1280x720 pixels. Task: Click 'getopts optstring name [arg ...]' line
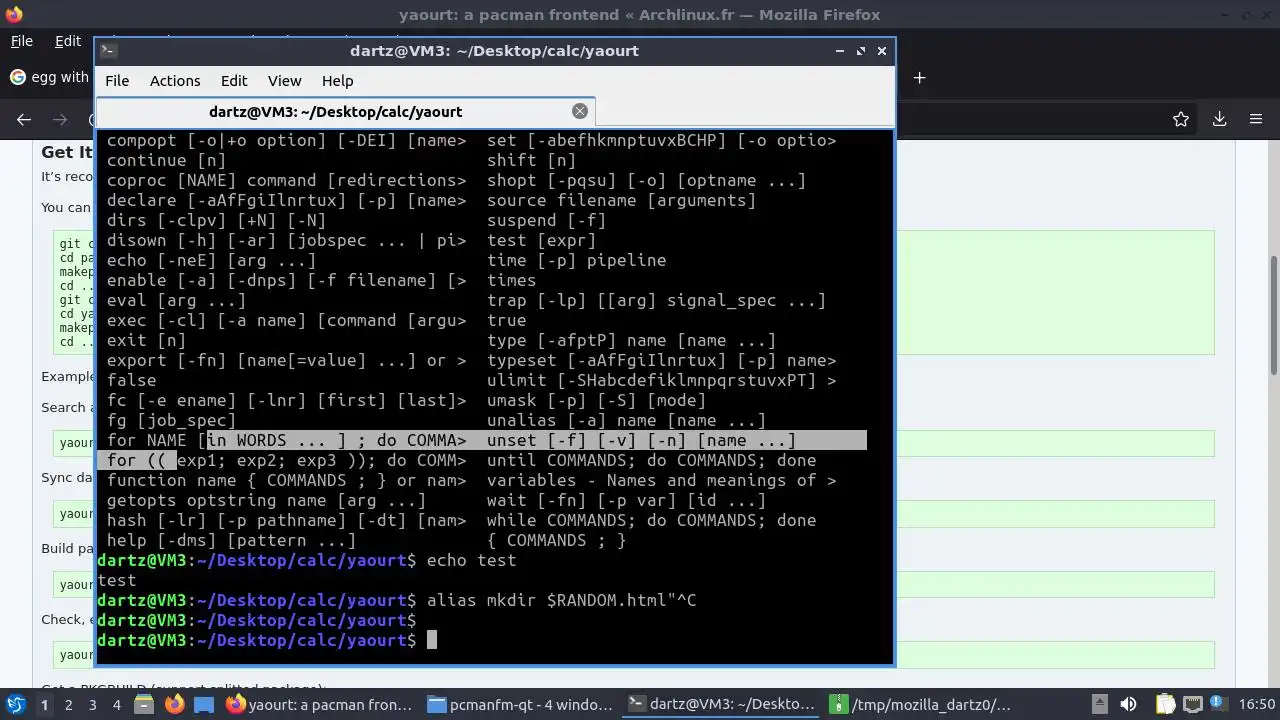click(x=266, y=500)
